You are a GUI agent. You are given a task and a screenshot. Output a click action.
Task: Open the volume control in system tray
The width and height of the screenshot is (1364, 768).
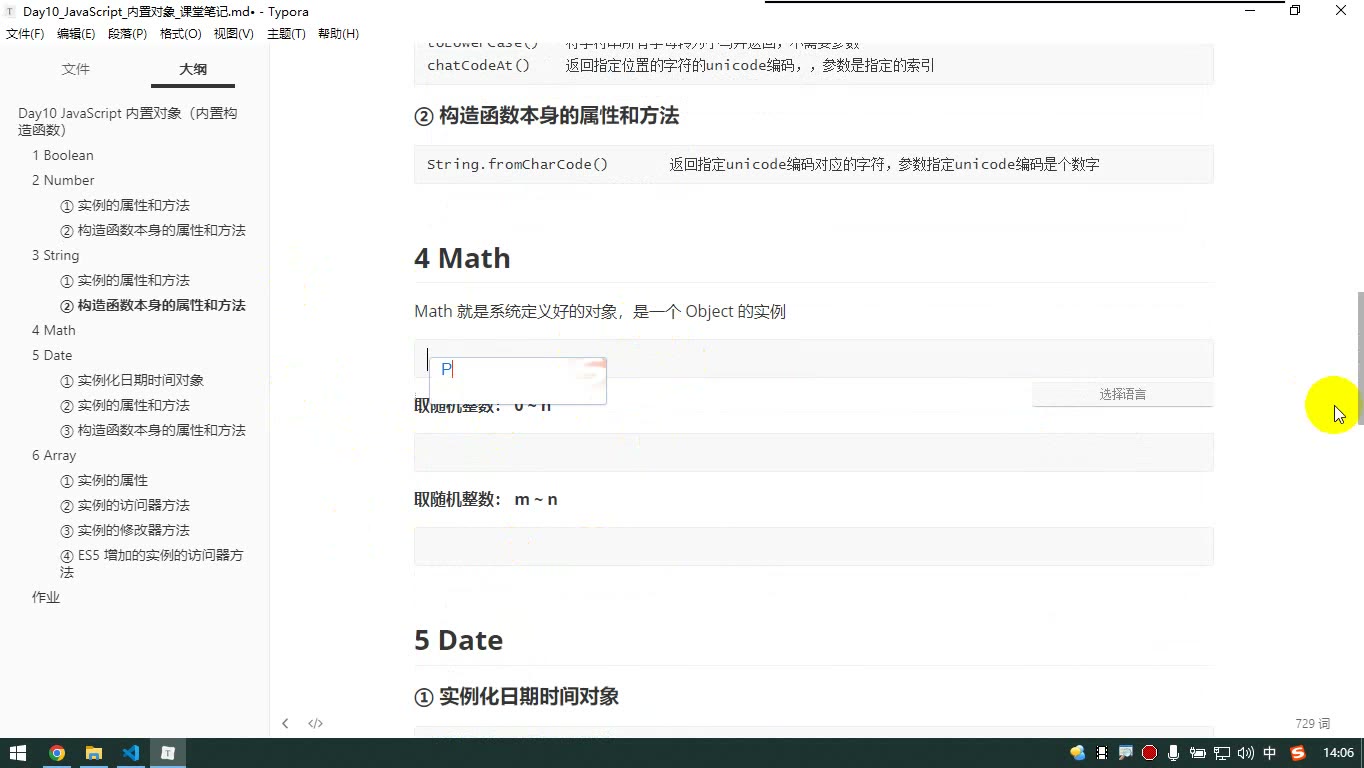[x=1246, y=753]
